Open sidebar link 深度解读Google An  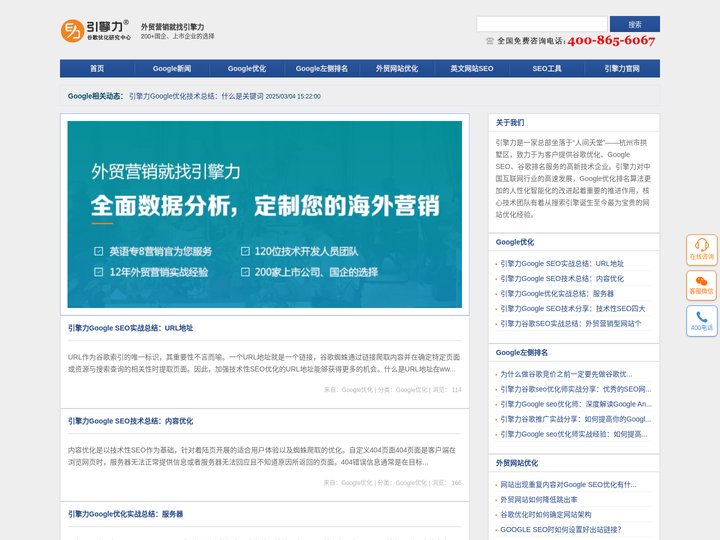576,404
